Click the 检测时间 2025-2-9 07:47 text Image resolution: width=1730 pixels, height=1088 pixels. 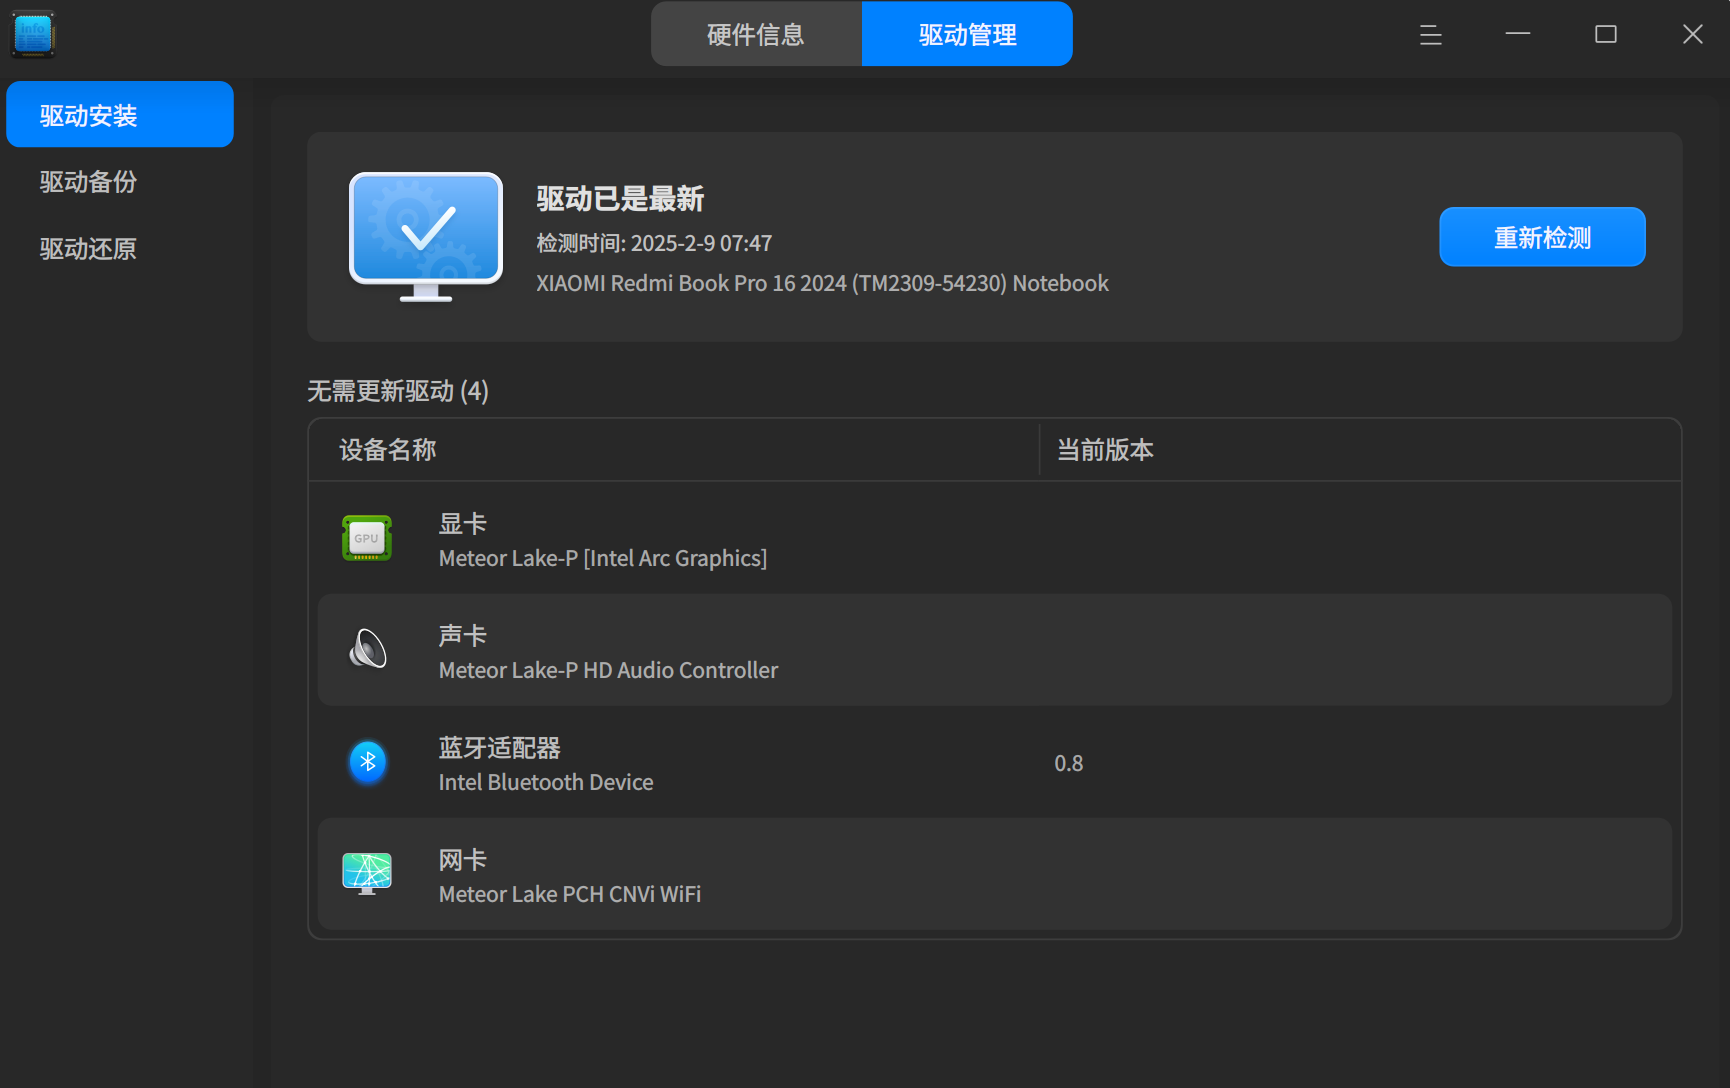click(x=654, y=243)
